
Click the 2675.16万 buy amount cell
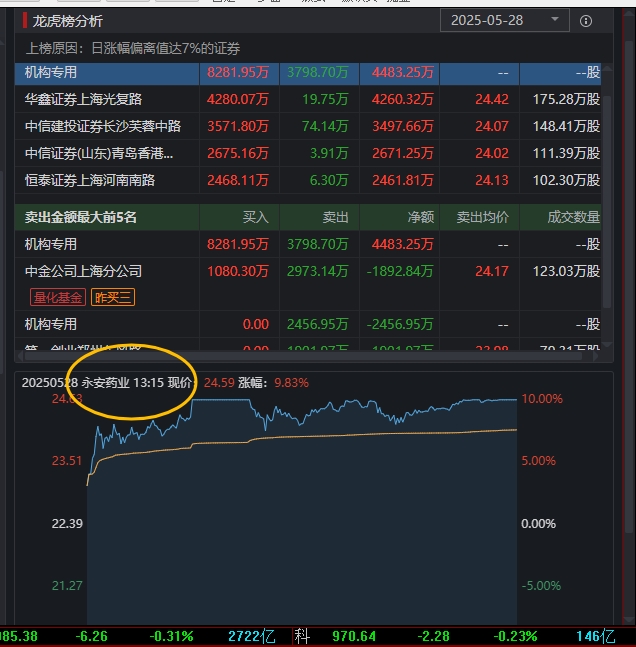(238, 153)
